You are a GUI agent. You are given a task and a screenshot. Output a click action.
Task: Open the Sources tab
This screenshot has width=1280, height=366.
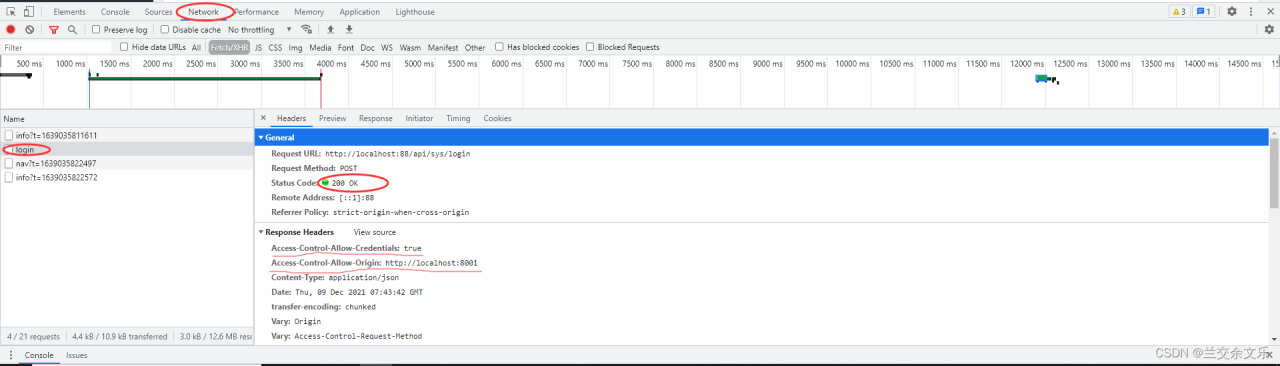point(159,12)
